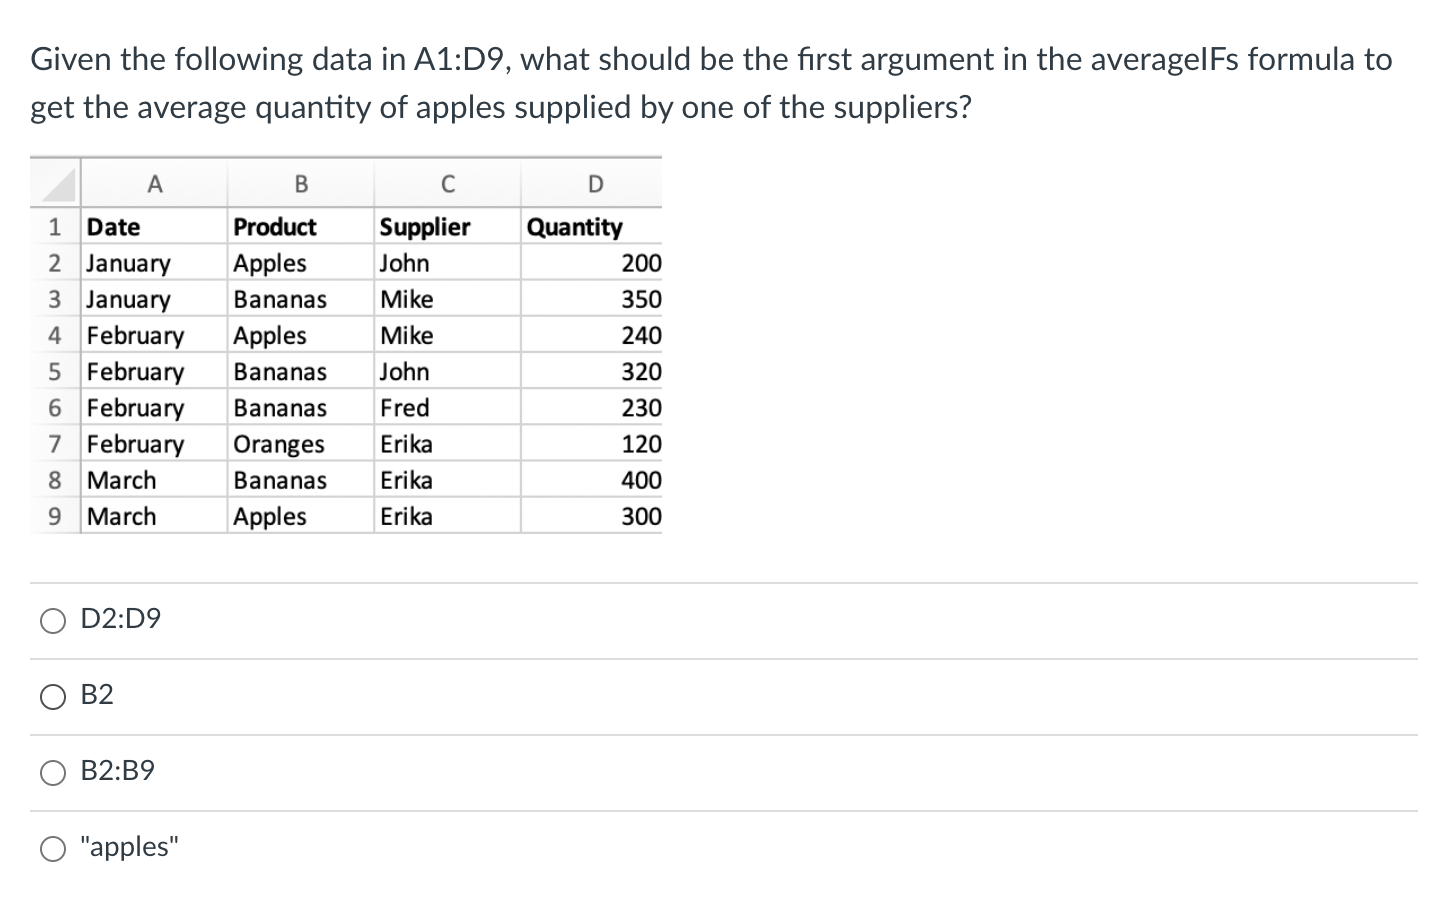Click the cell with quantity 400

point(592,480)
